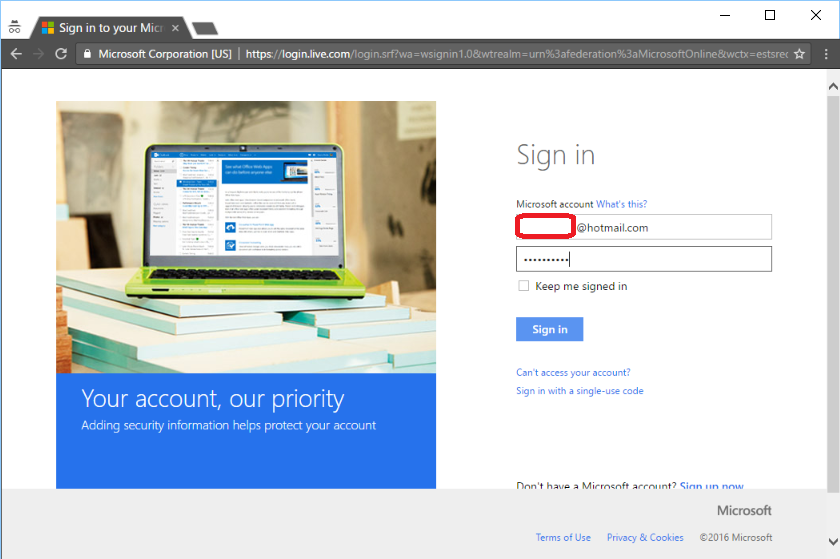Open Privacy & Cookies link

[x=645, y=537]
